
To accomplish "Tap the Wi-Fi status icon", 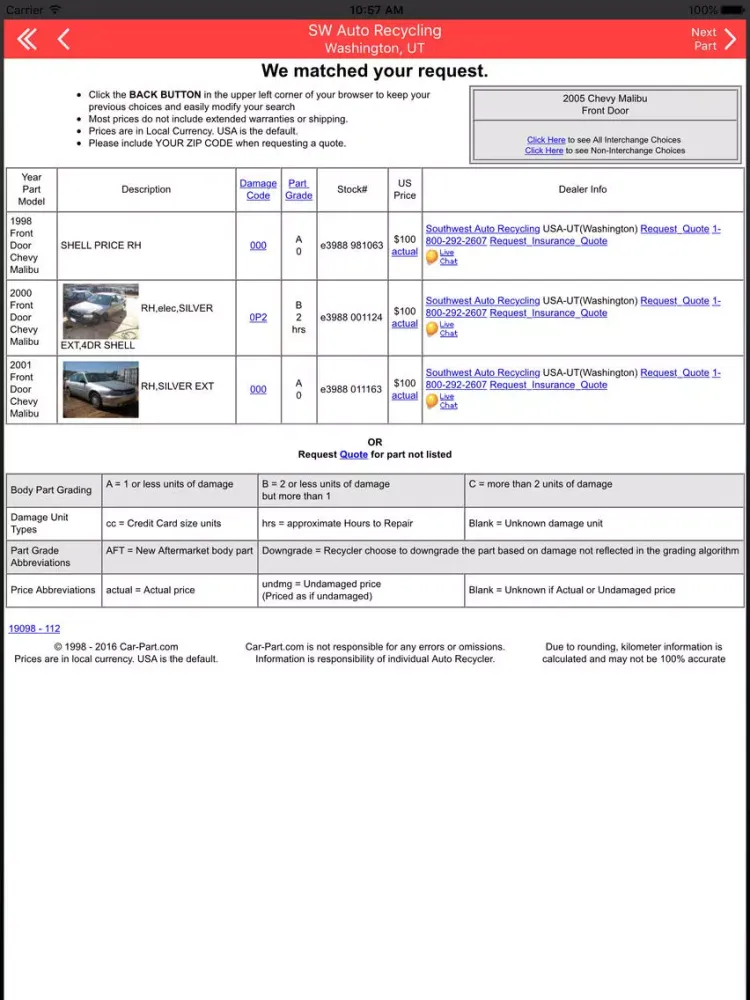I will coord(55,10).
